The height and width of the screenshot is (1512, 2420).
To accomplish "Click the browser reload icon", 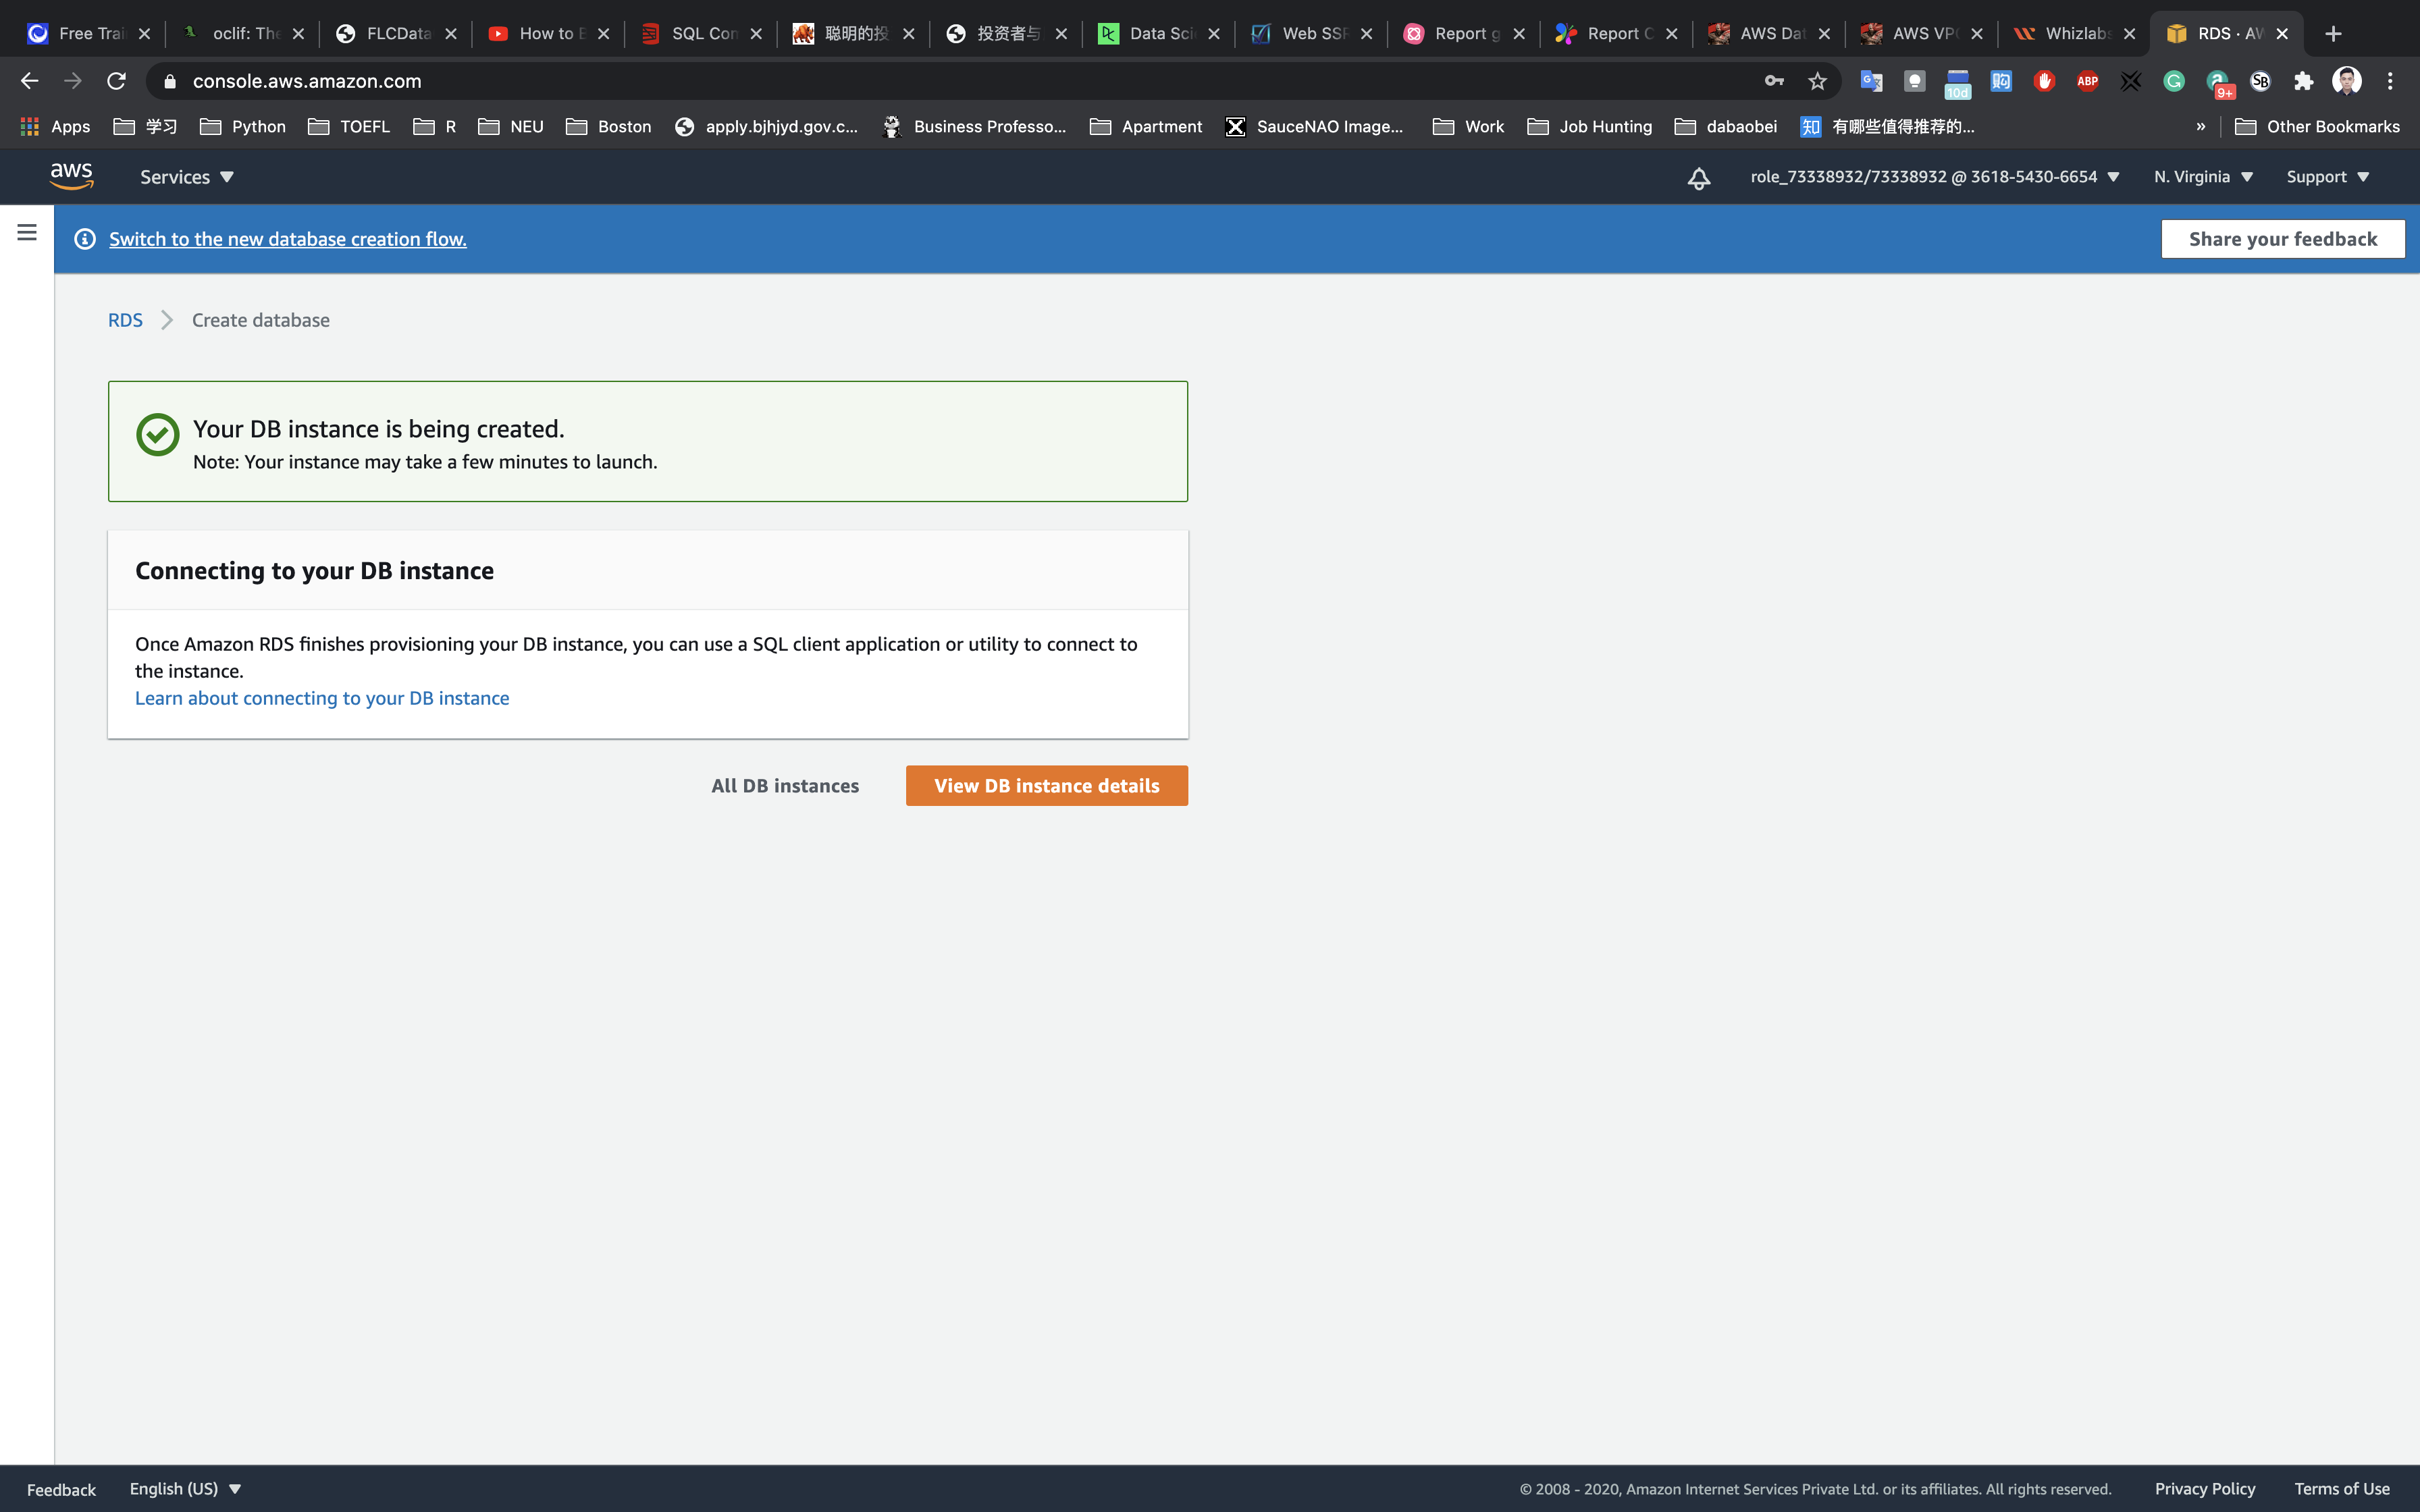I will coord(116,81).
